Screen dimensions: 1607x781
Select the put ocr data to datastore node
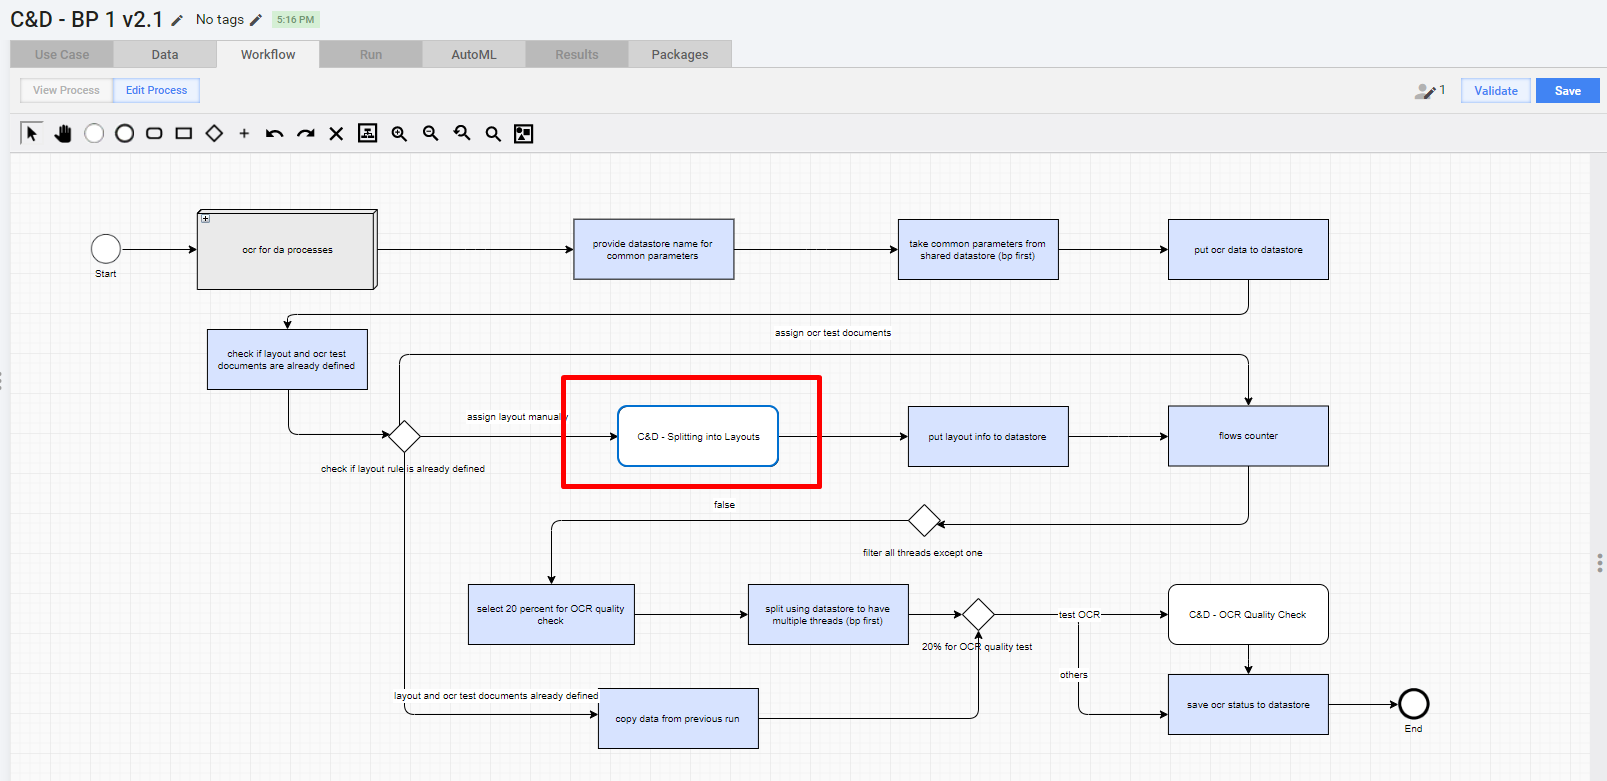pos(1248,249)
